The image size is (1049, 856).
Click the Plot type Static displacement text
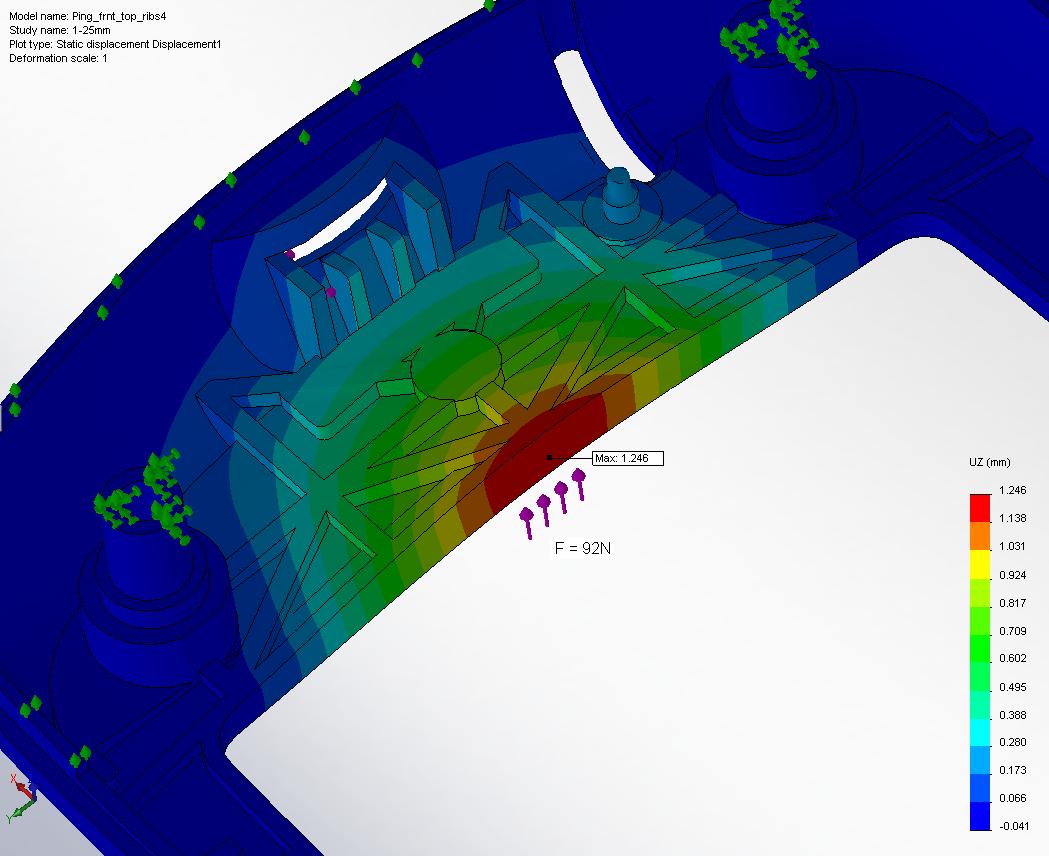point(115,44)
